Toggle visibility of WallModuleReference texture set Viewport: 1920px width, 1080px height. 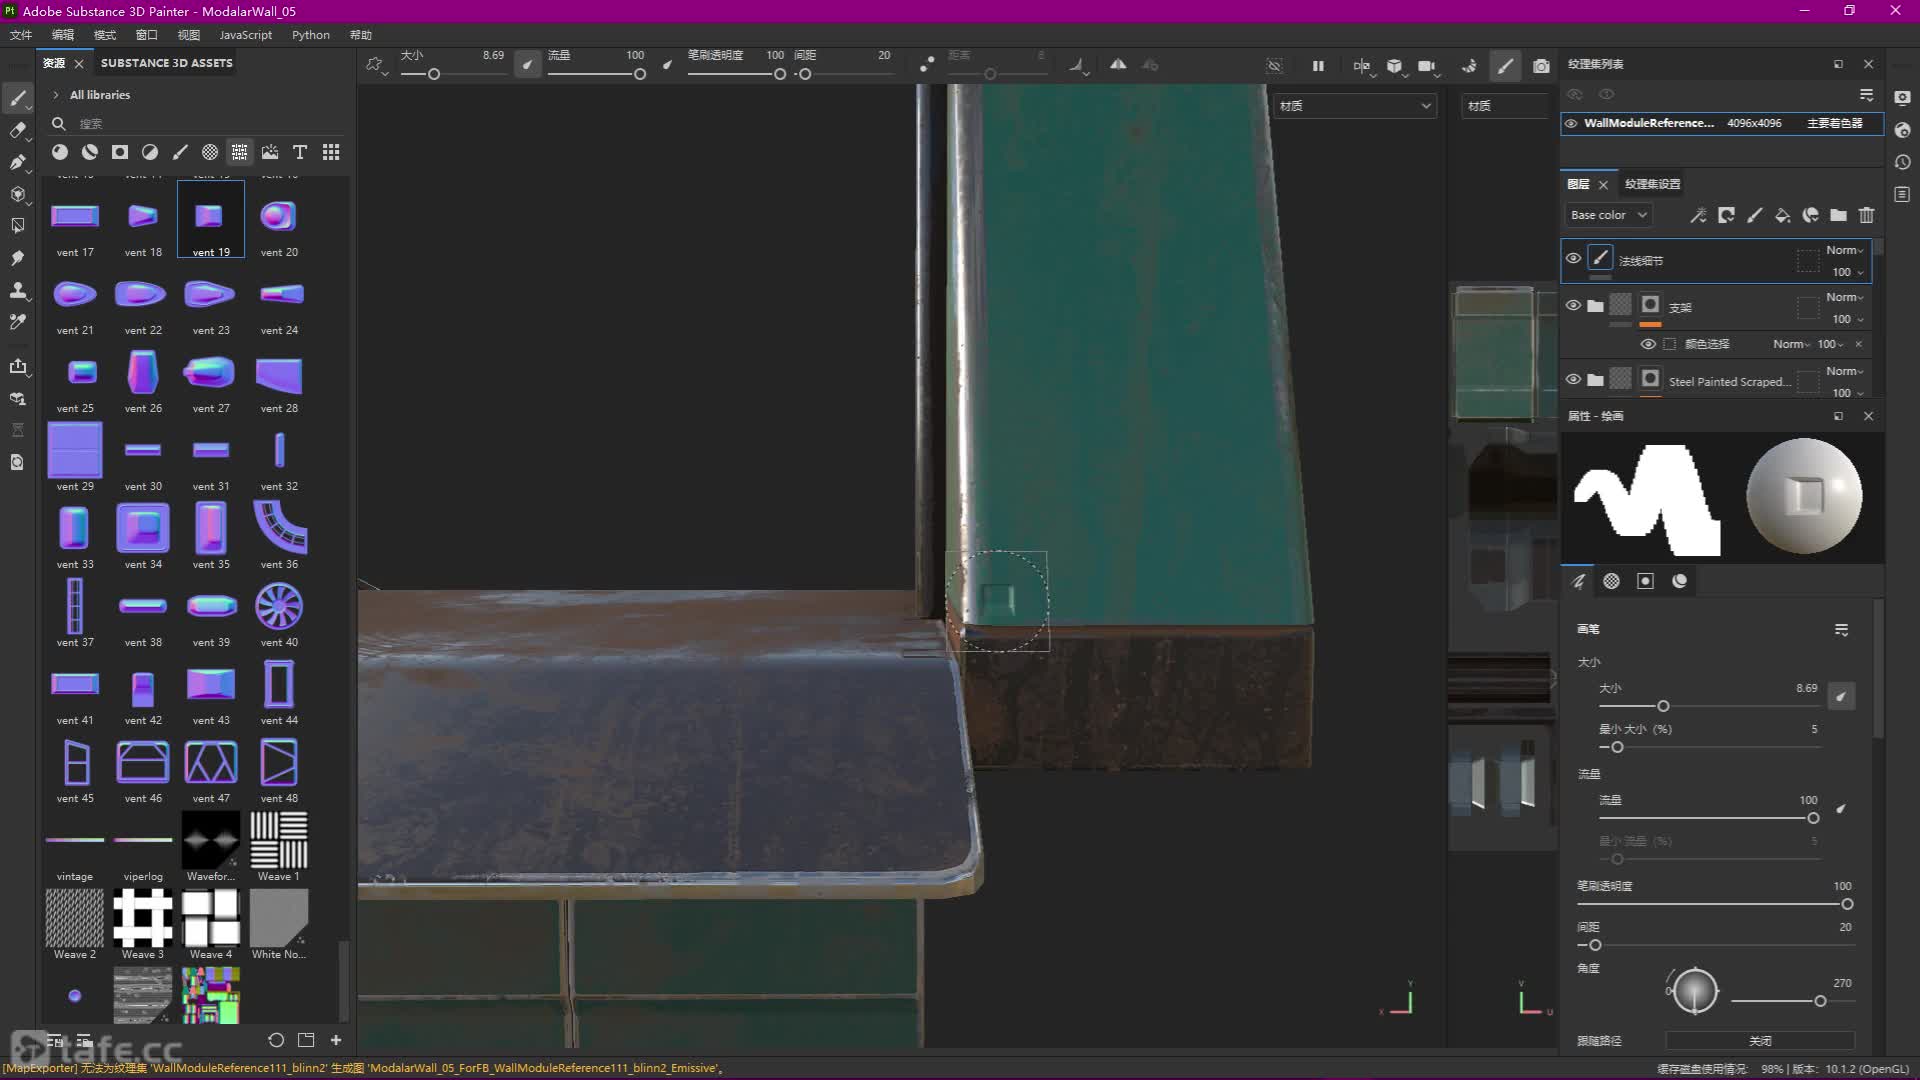click(x=1571, y=123)
